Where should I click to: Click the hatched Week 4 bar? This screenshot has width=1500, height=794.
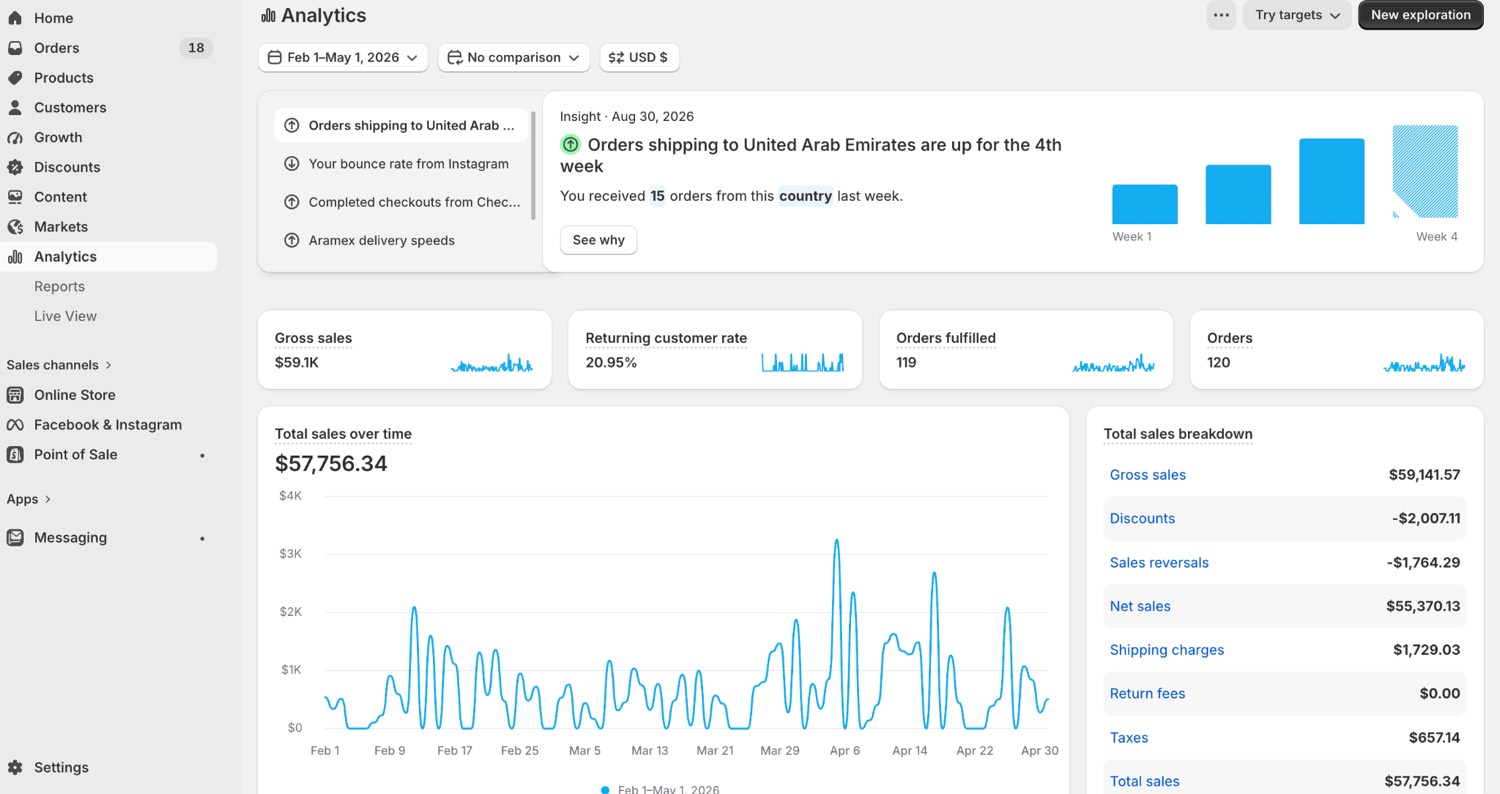(1425, 172)
